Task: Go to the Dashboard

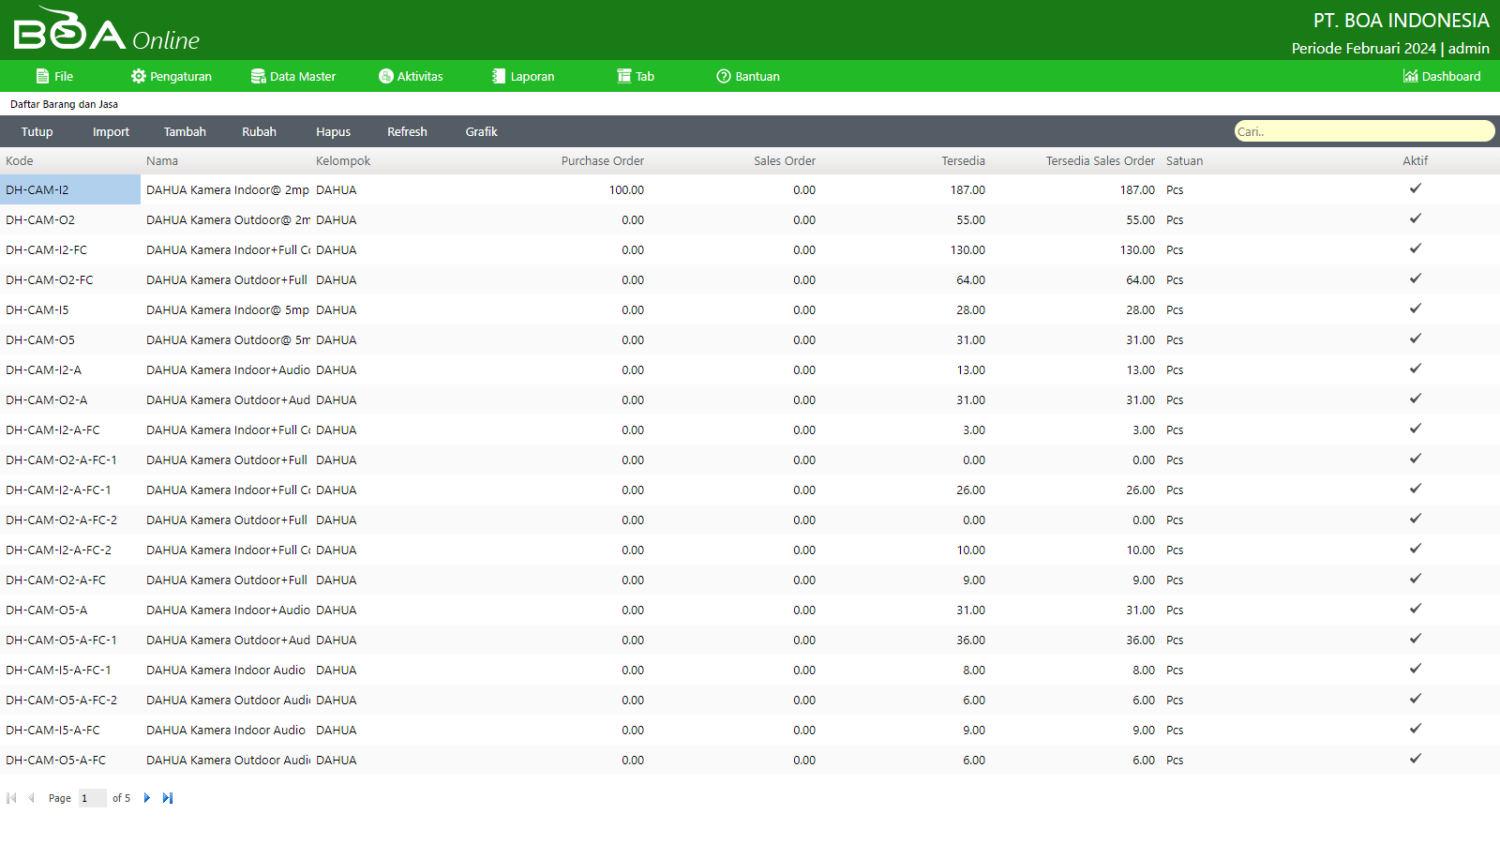Action: [1442, 76]
